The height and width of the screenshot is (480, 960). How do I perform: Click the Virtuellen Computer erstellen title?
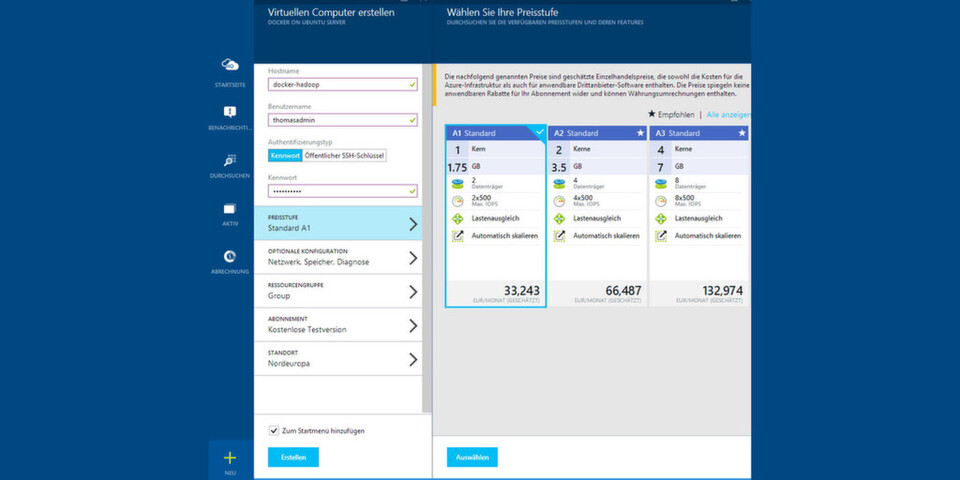331,12
